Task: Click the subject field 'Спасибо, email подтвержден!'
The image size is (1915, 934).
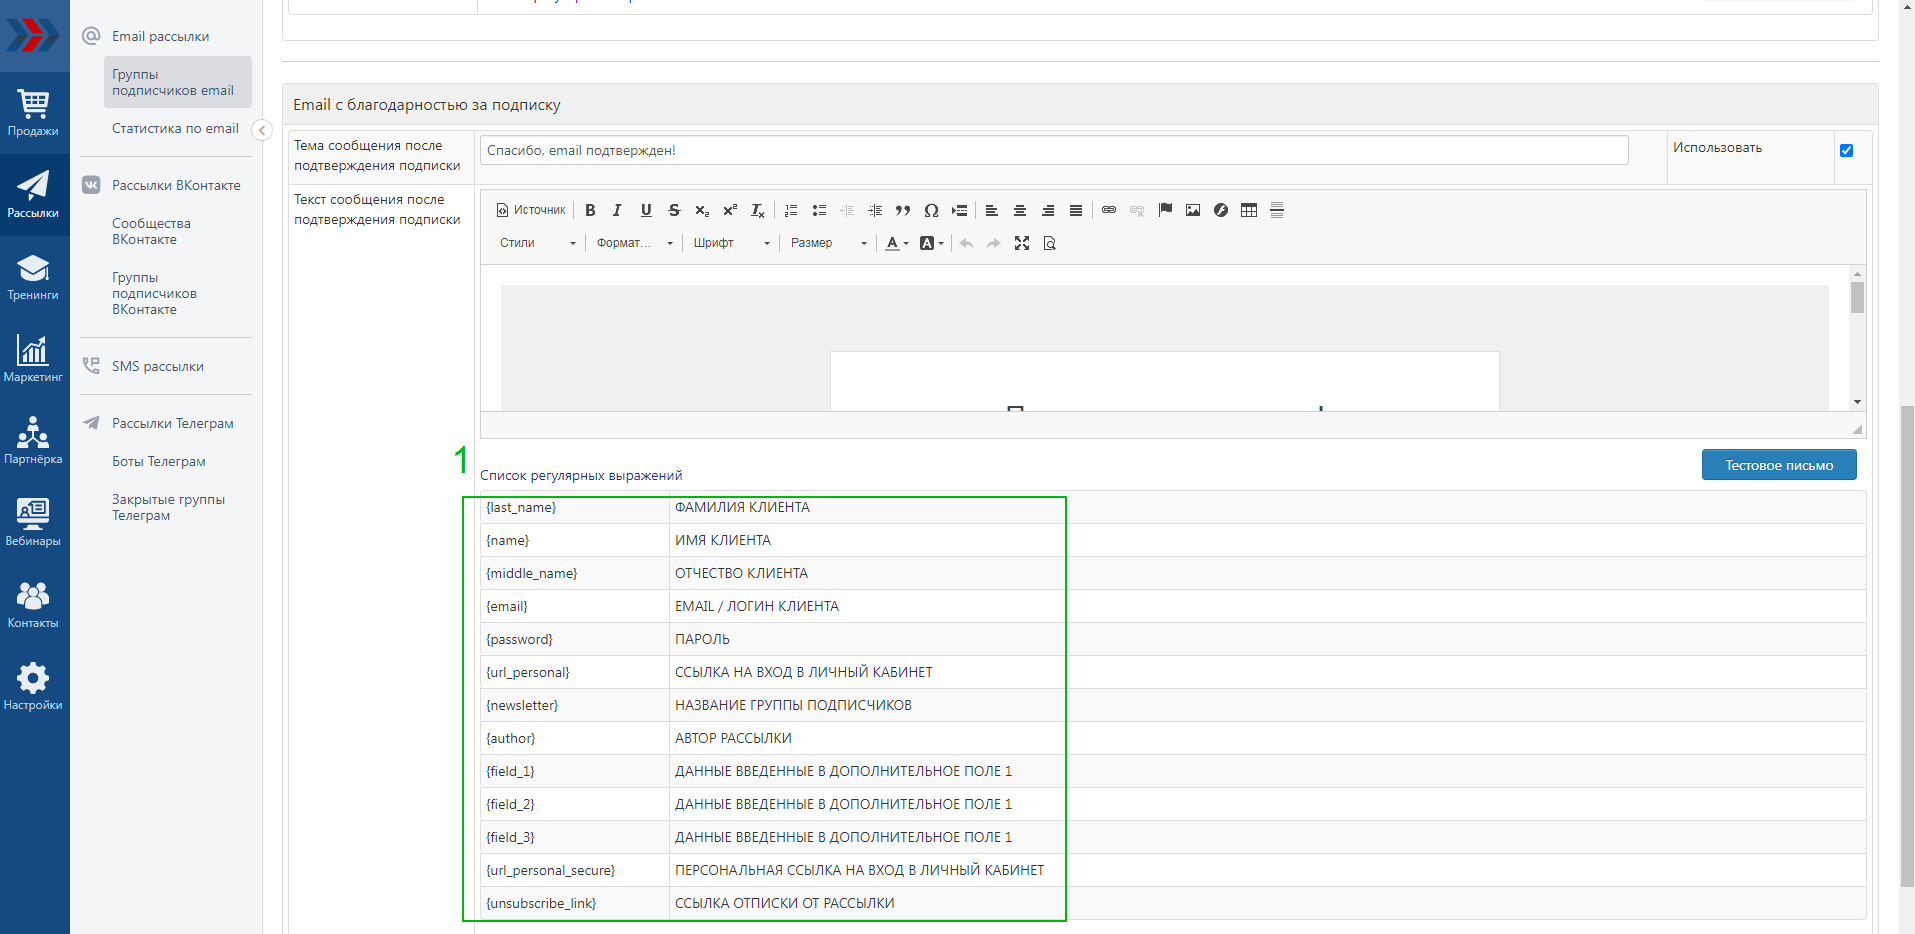Action: 1053,150
